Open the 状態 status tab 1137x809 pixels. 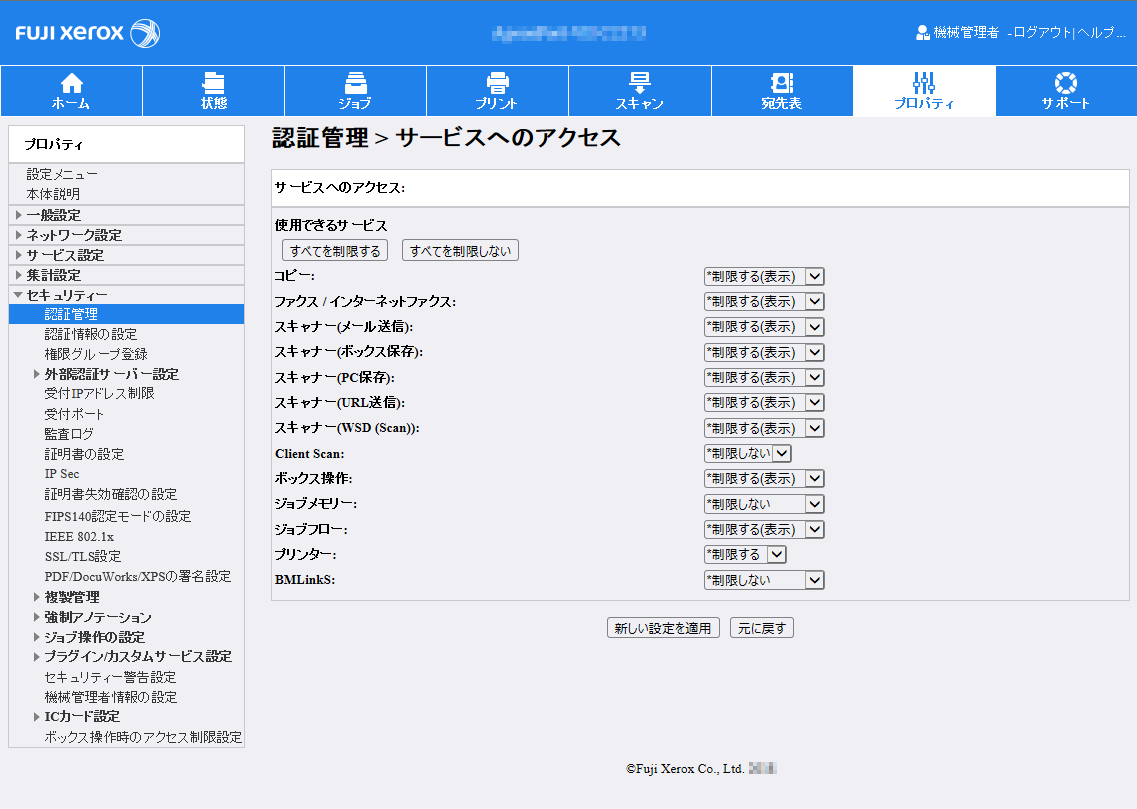[x=213, y=91]
